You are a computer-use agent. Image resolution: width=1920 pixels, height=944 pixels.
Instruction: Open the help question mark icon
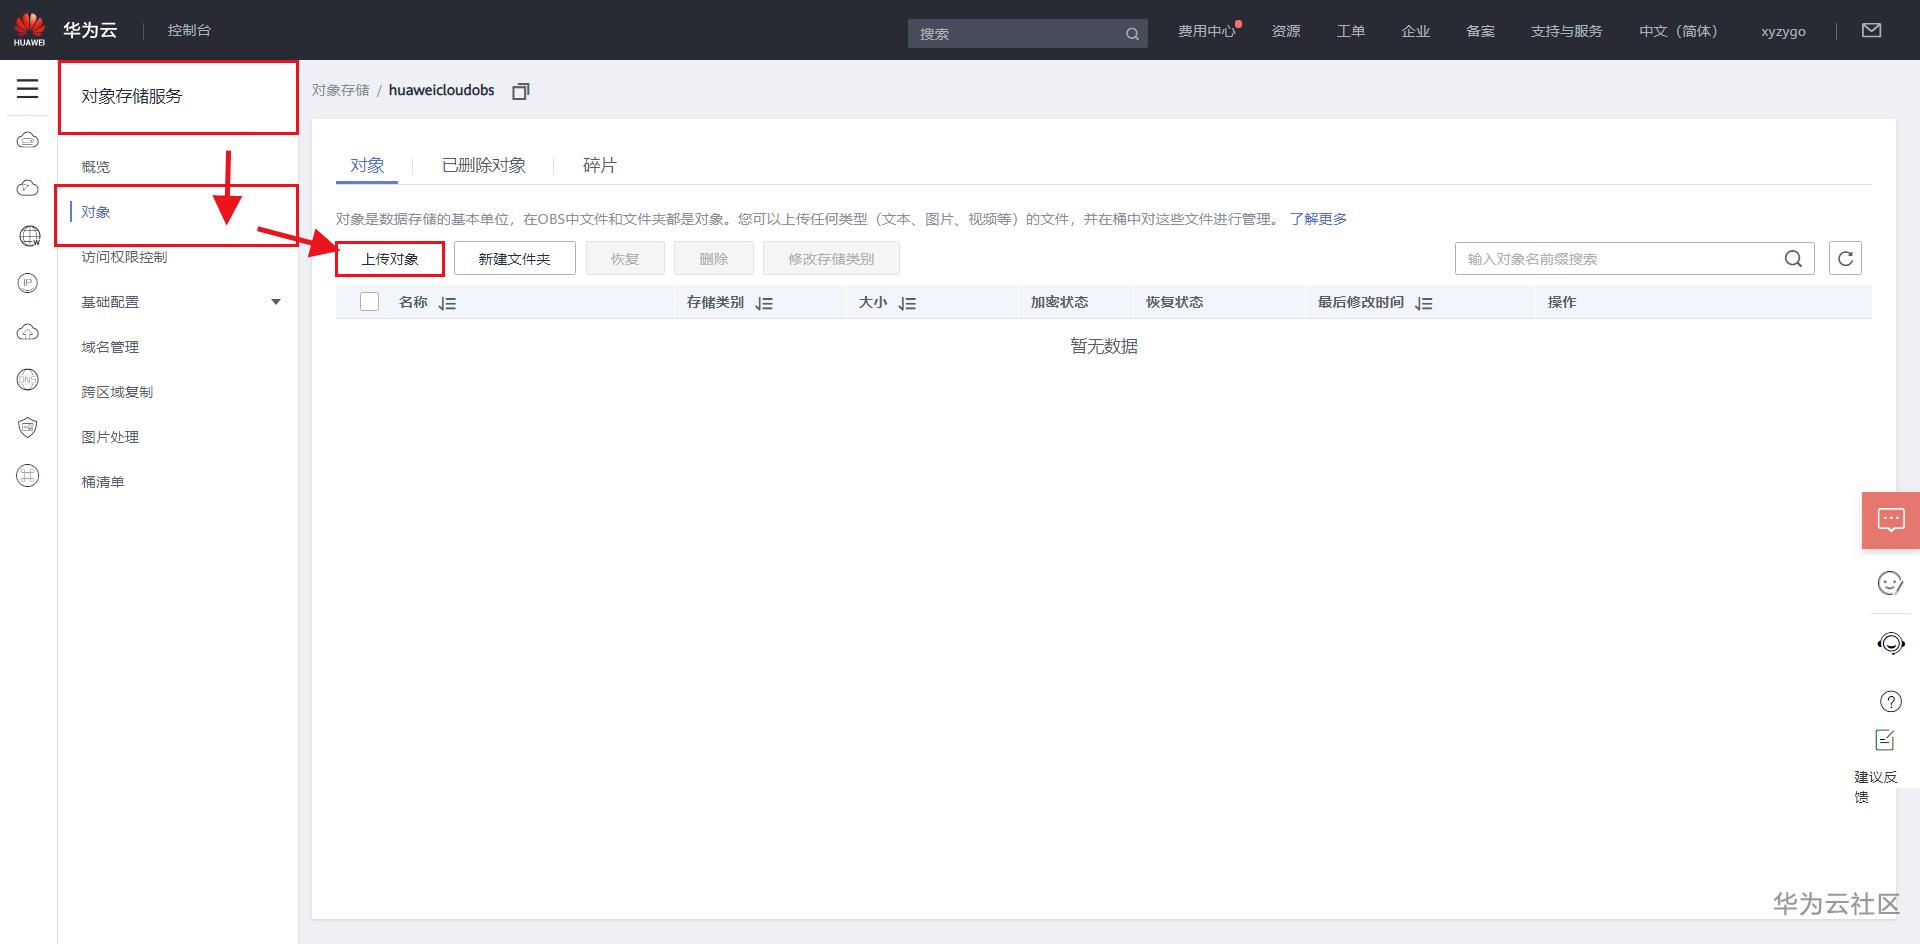pos(1890,701)
